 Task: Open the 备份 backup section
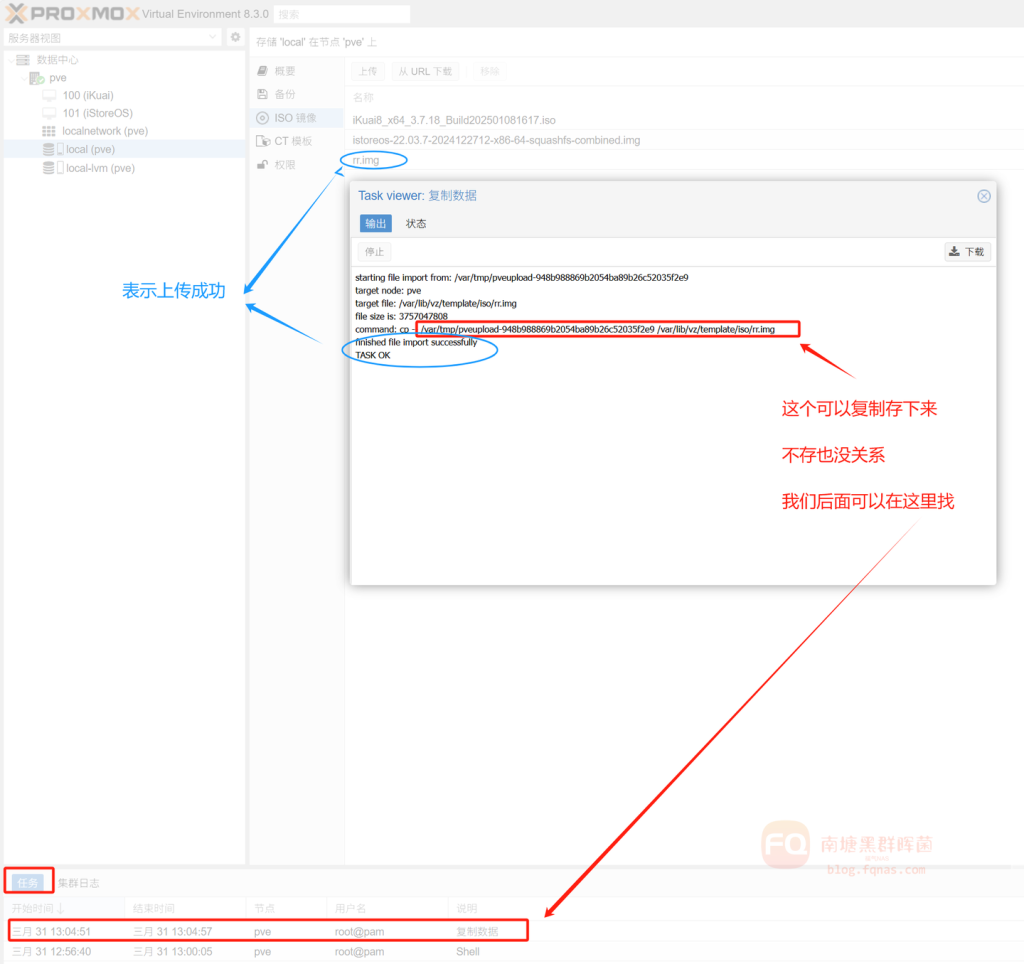pos(285,94)
